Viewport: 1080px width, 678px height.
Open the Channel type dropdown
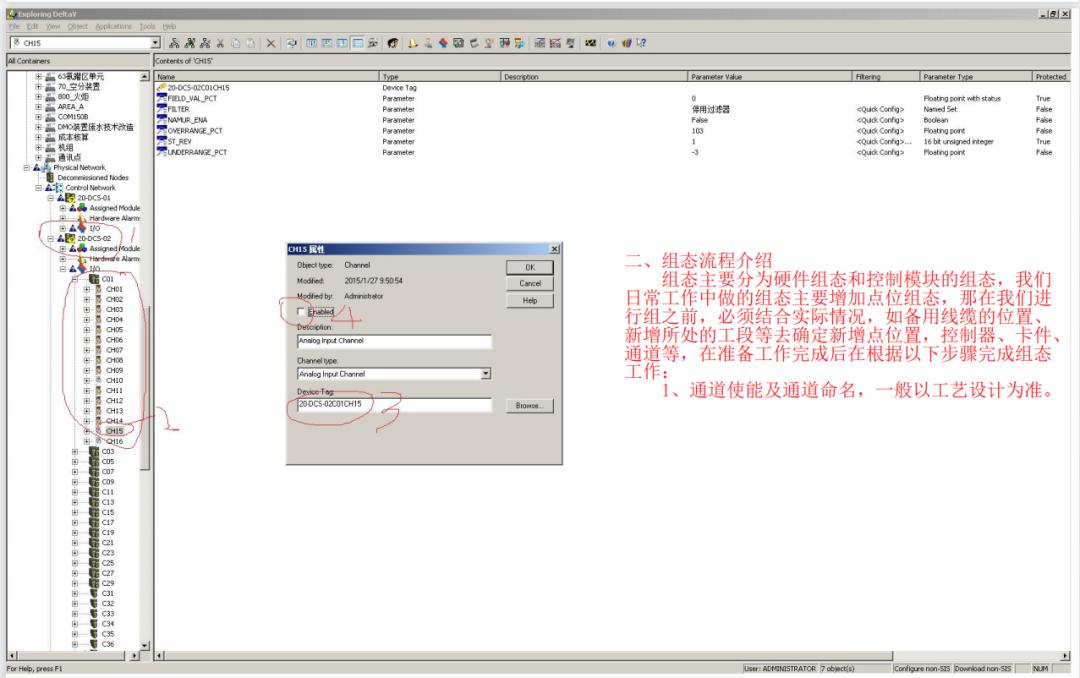pyautogui.click(x=486, y=374)
